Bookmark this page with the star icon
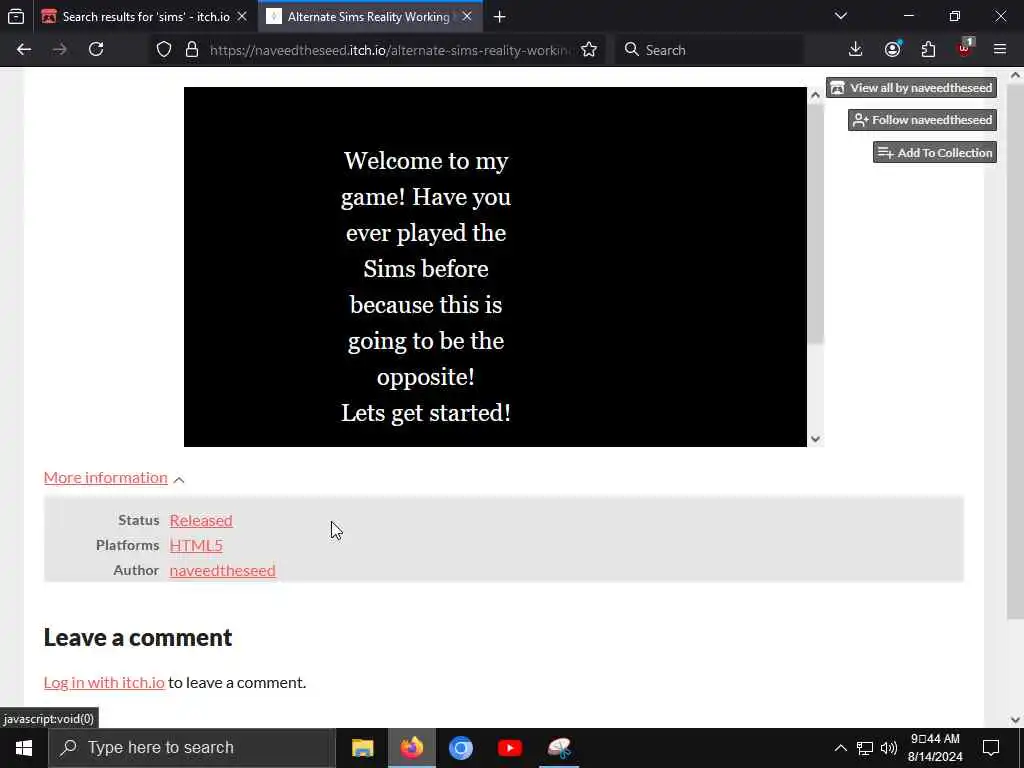The width and height of the screenshot is (1024, 768). [x=589, y=50]
